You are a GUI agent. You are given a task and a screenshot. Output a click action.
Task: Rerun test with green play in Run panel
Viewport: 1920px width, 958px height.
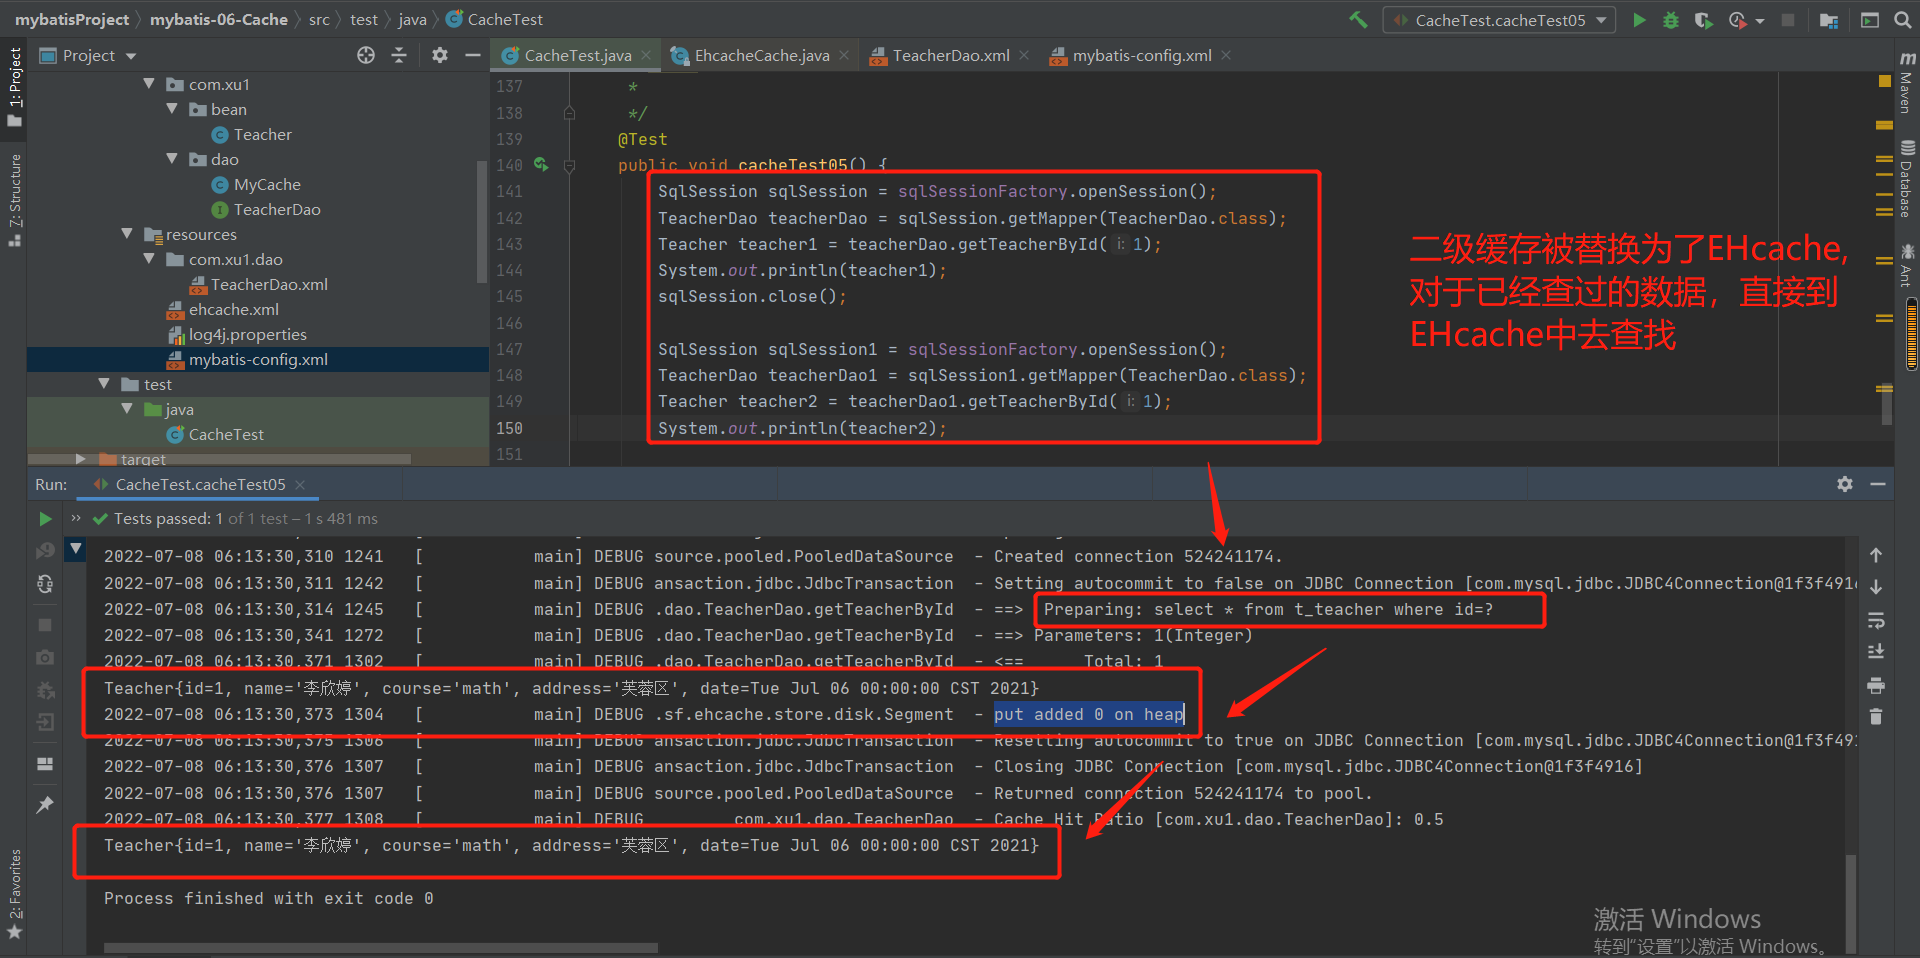click(x=45, y=519)
